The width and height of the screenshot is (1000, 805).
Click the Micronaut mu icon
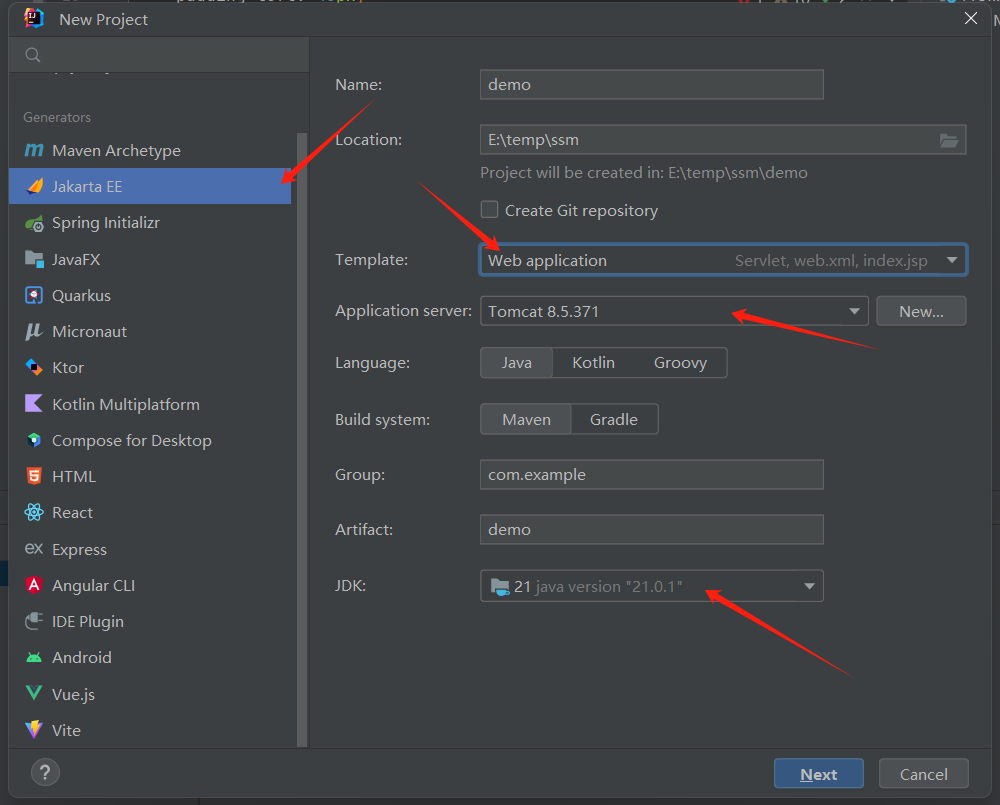(x=34, y=332)
